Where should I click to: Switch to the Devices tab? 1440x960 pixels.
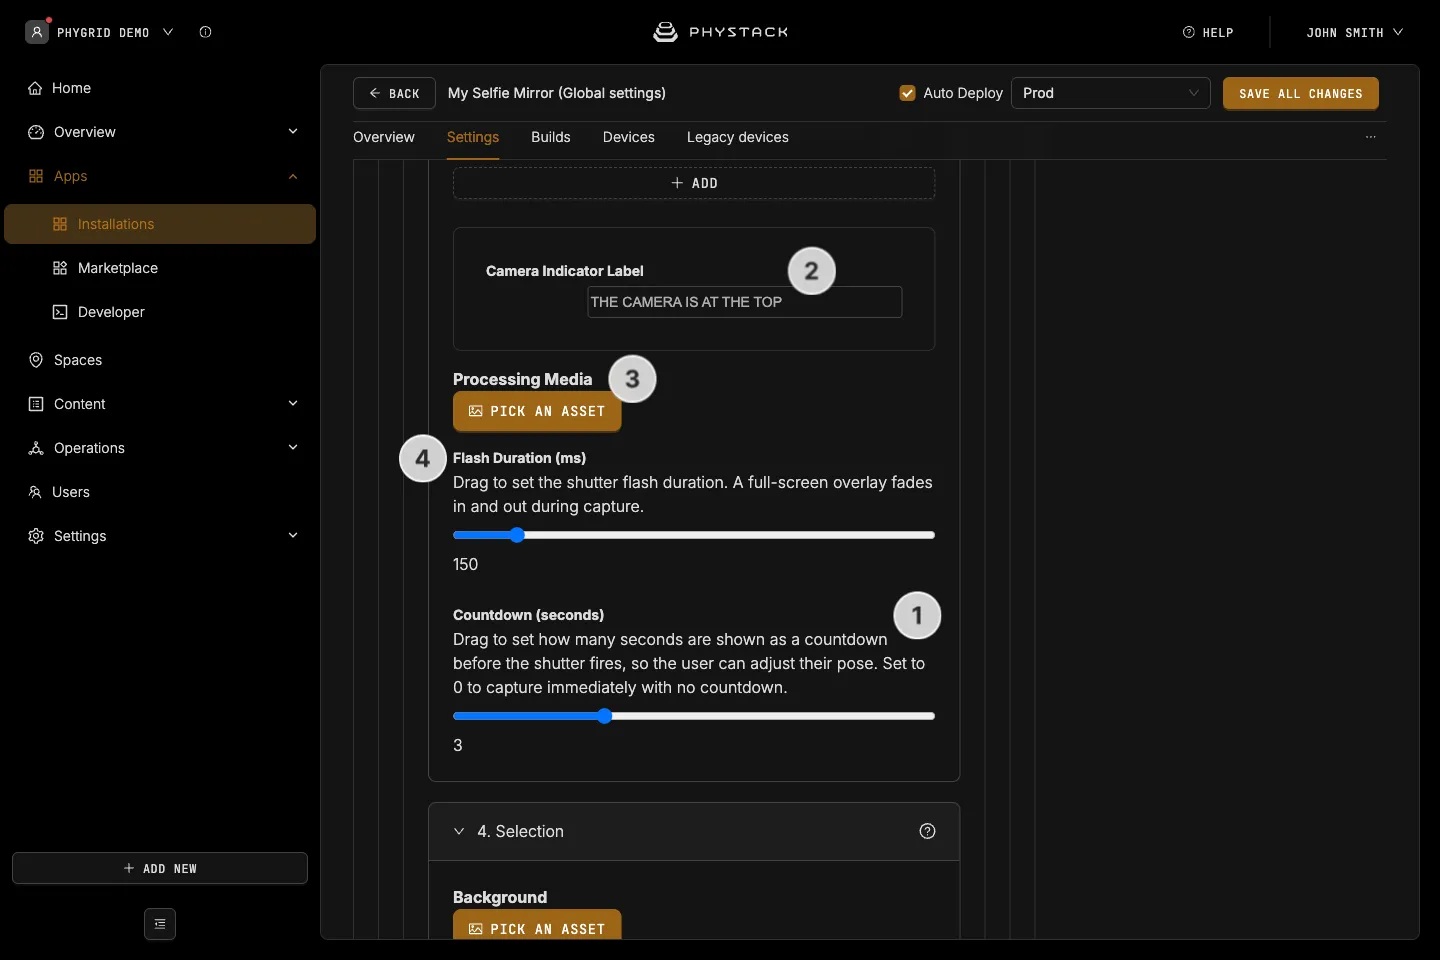629,137
